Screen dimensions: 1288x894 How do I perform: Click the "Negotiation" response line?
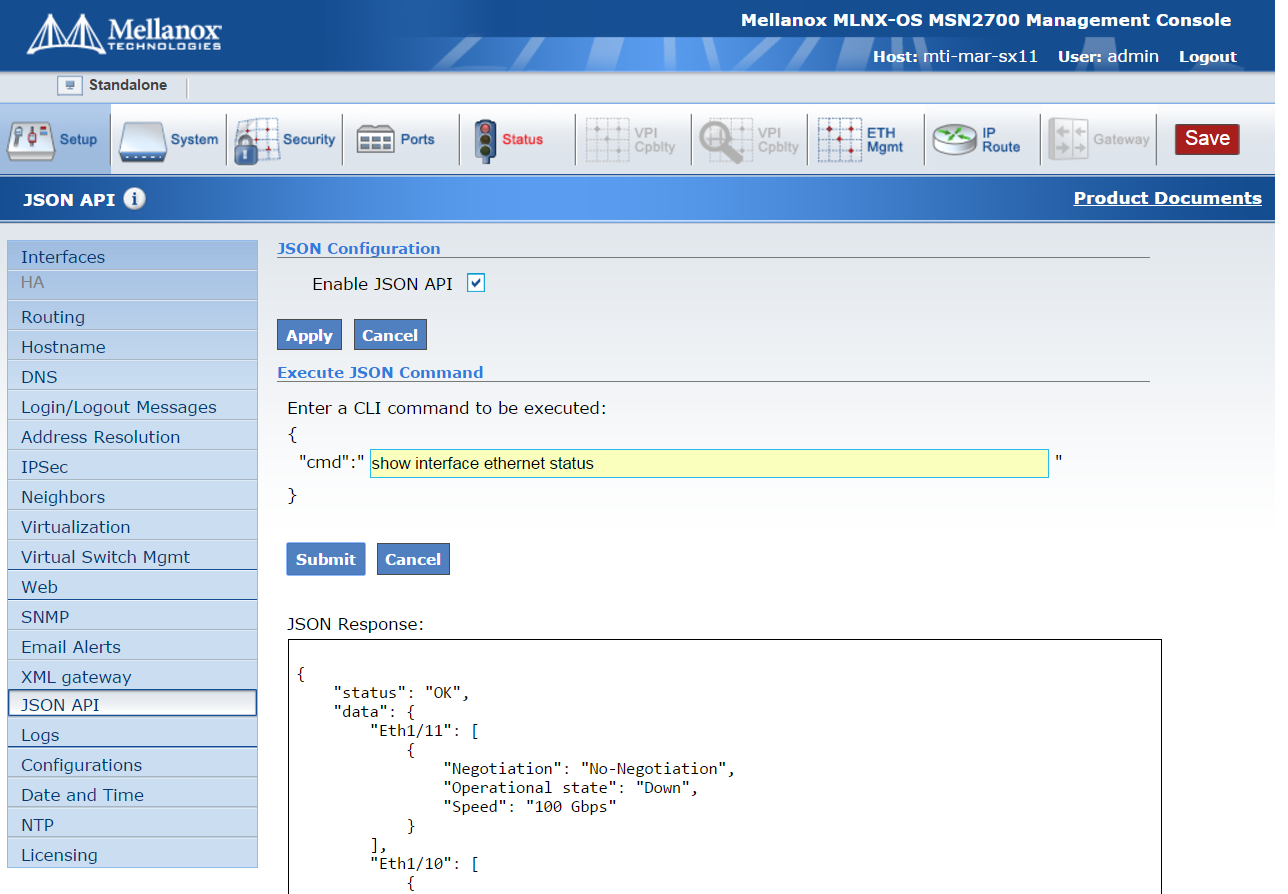(590, 769)
